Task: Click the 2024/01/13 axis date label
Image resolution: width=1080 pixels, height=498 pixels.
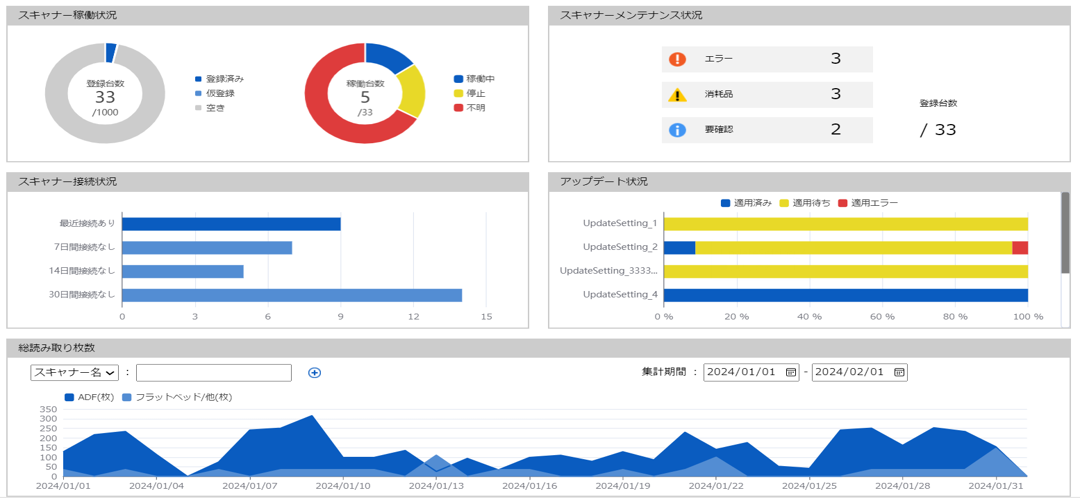Action: pos(437,486)
